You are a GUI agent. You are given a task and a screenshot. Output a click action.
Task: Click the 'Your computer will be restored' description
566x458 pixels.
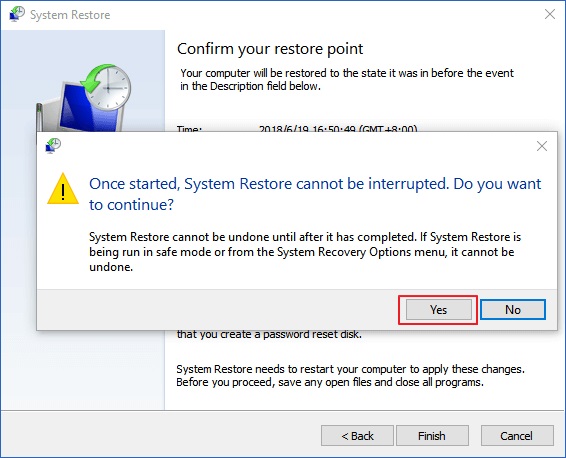pyautogui.click(x=347, y=79)
